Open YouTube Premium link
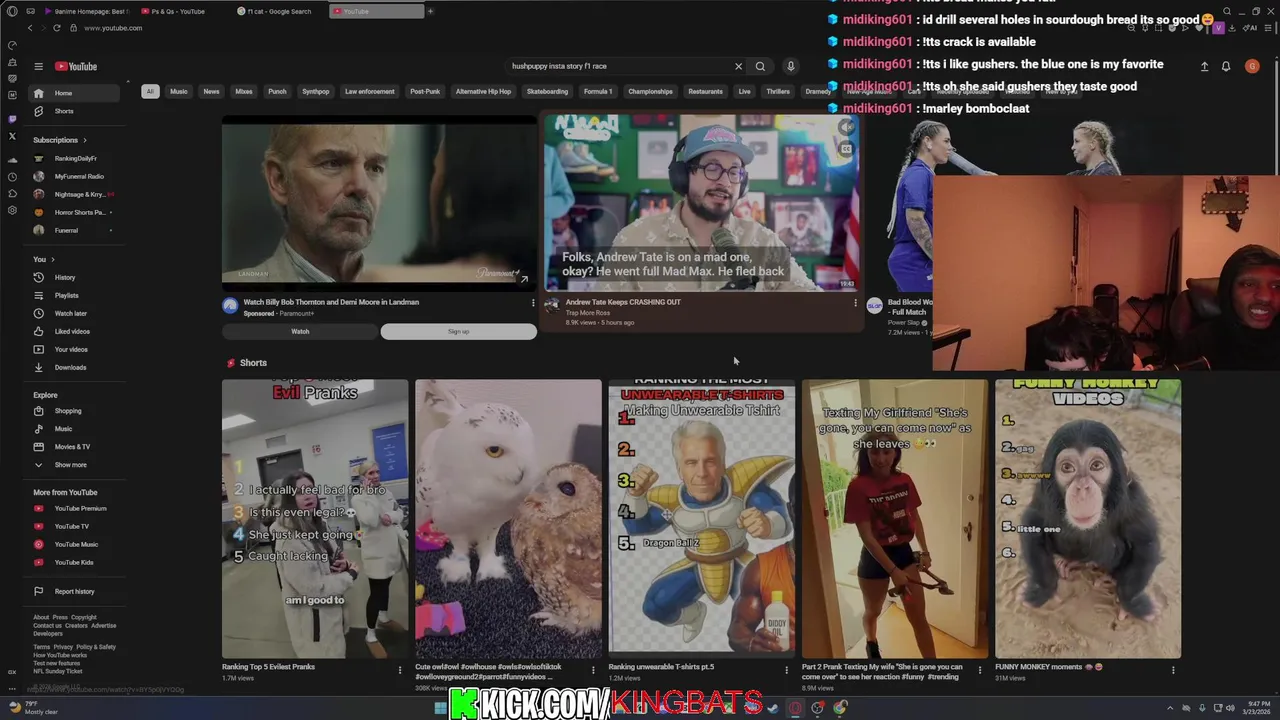 tap(76, 509)
